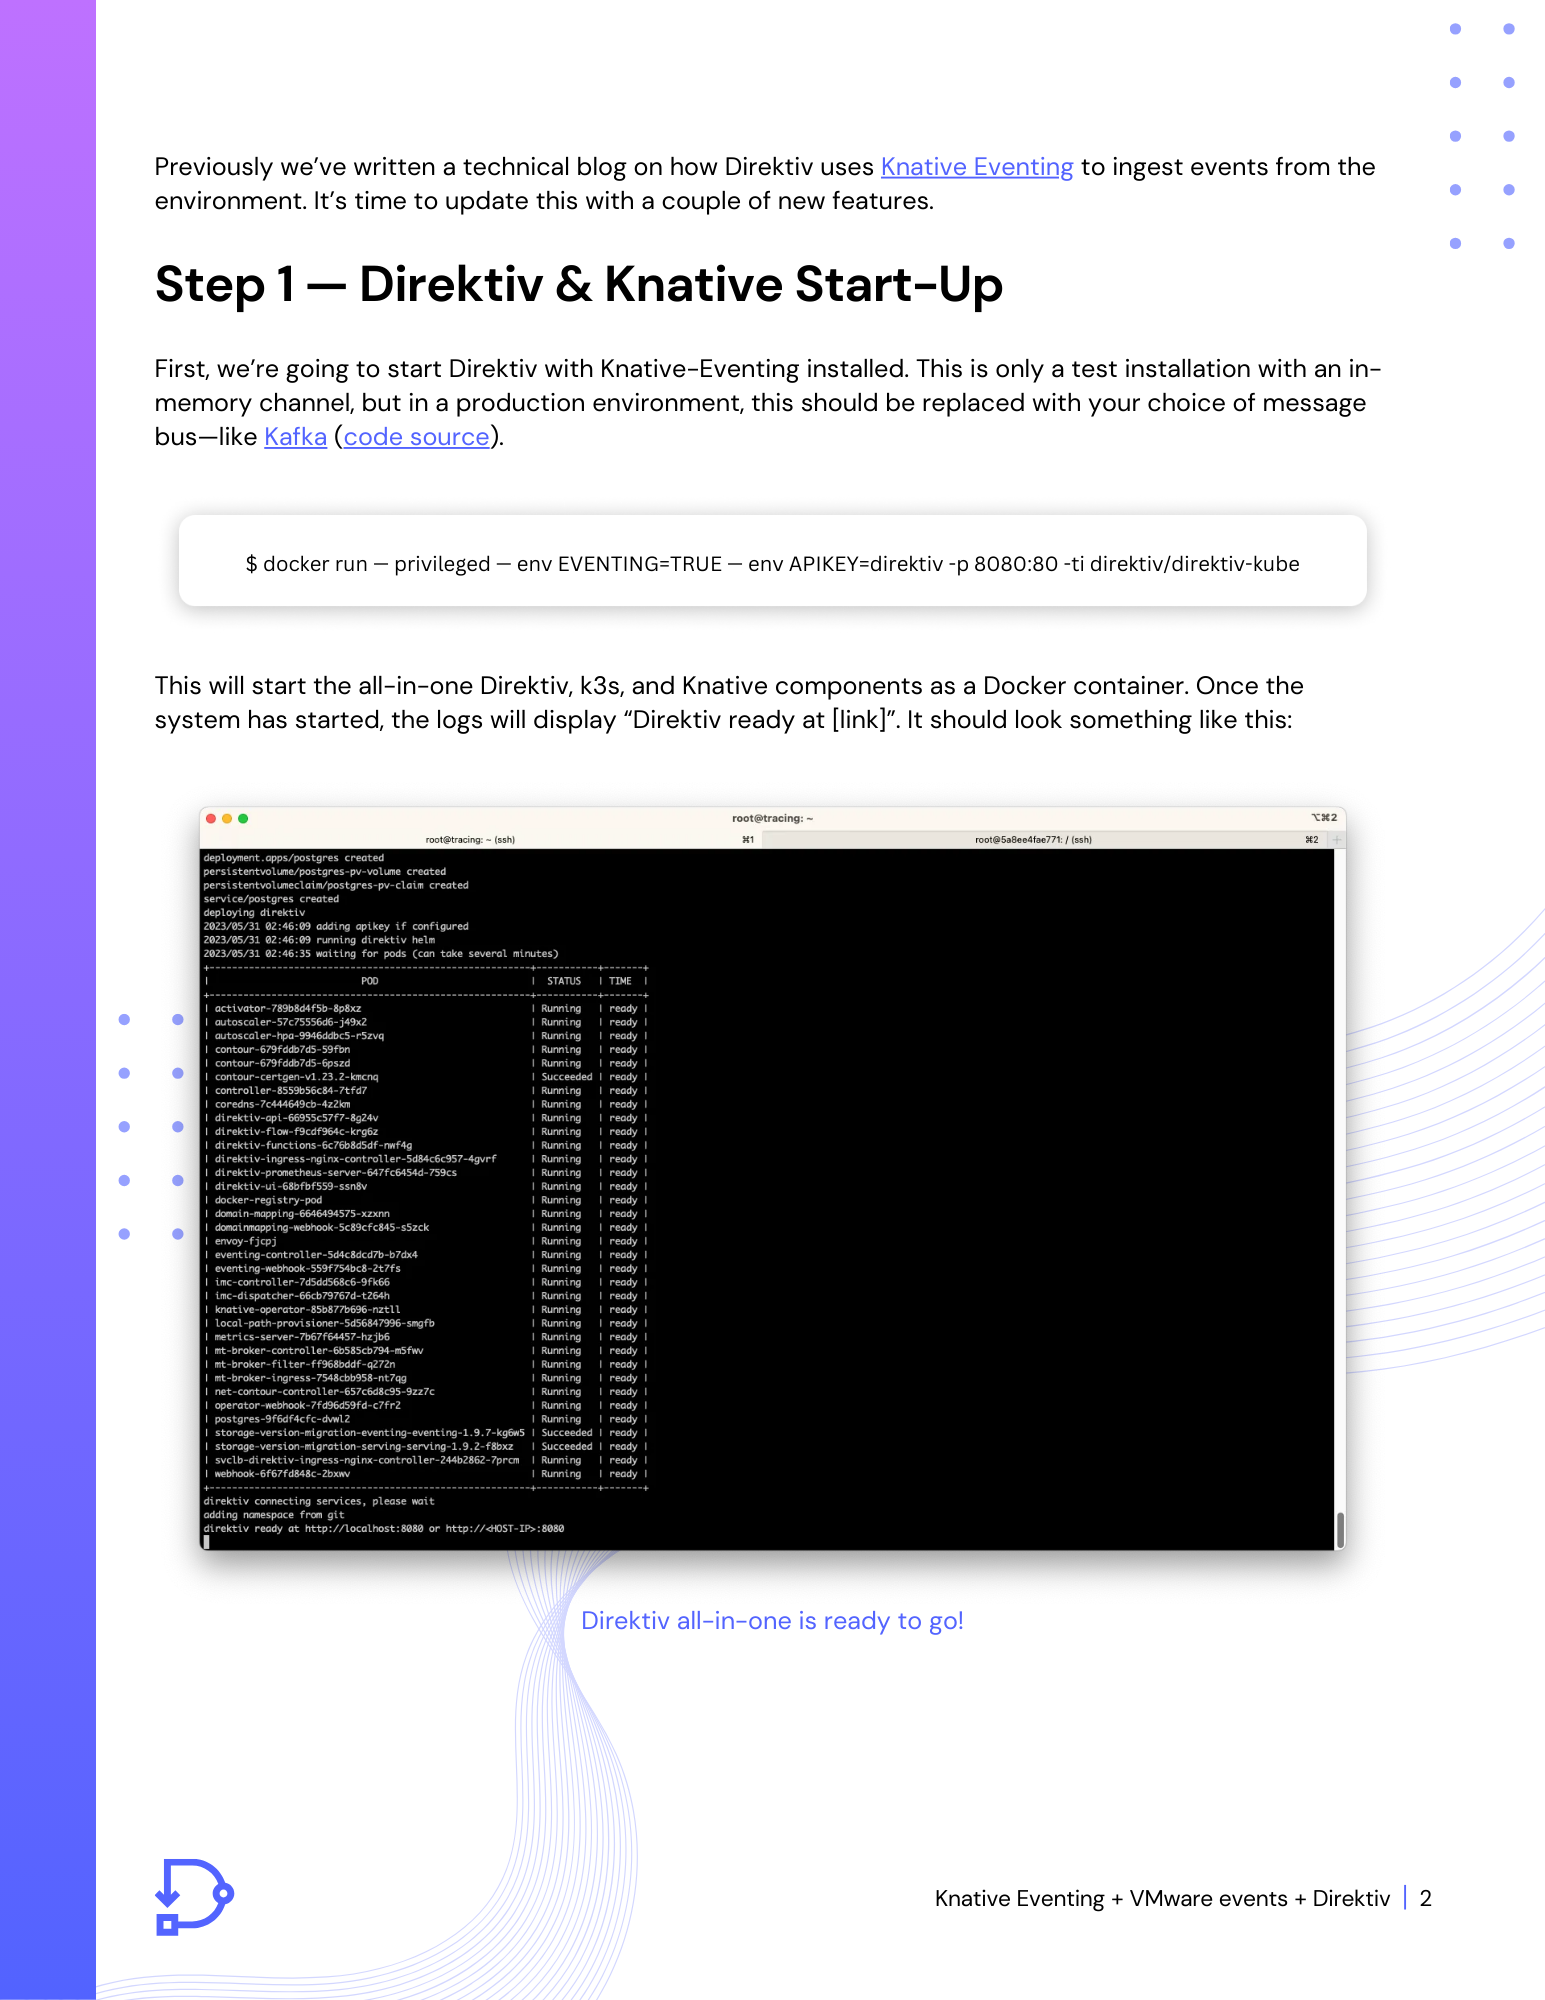Click pod row 'net-contour-controller-657c6d8c95-9zz7c'
The width and height of the screenshot is (1545, 2000).
[426, 1392]
